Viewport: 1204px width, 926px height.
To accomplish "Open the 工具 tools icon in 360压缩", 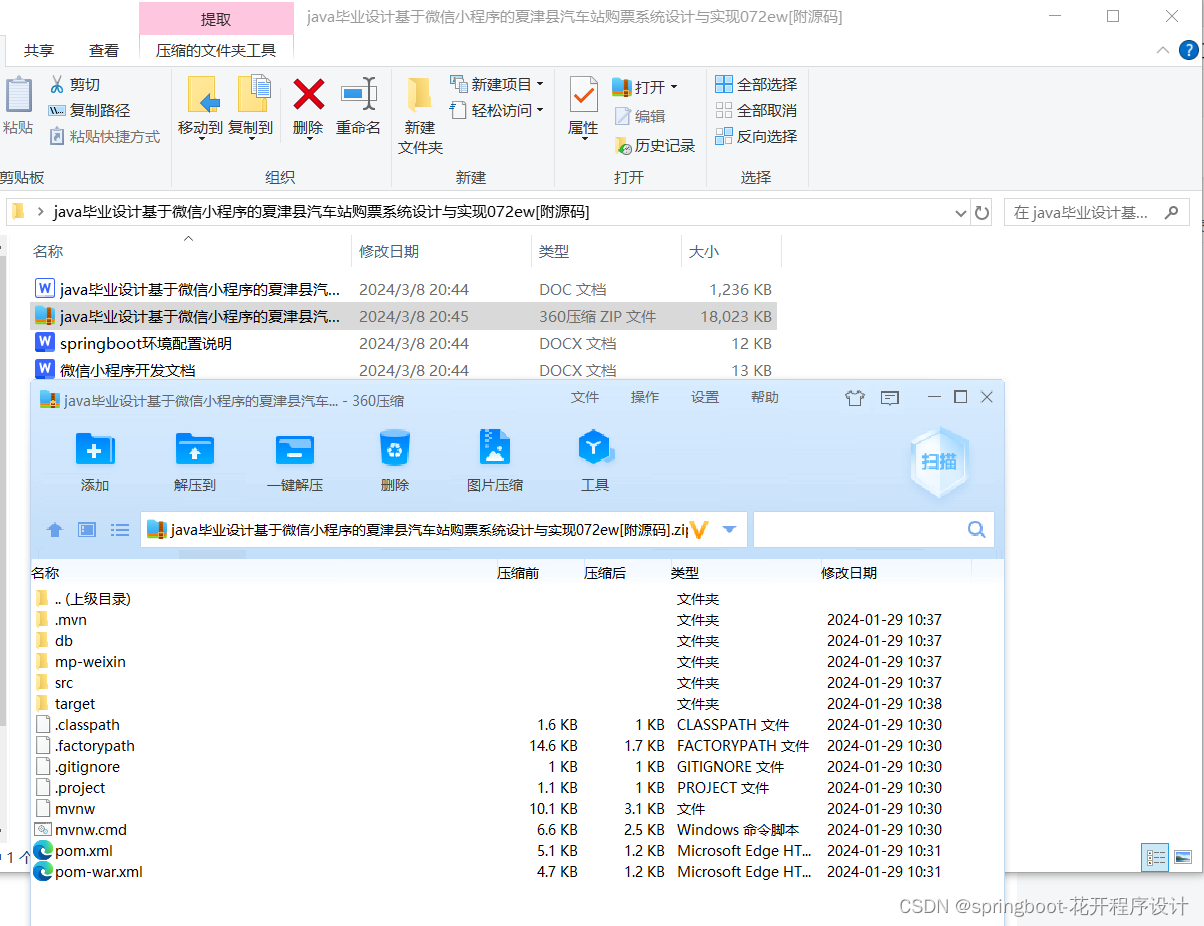I will tap(595, 447).
